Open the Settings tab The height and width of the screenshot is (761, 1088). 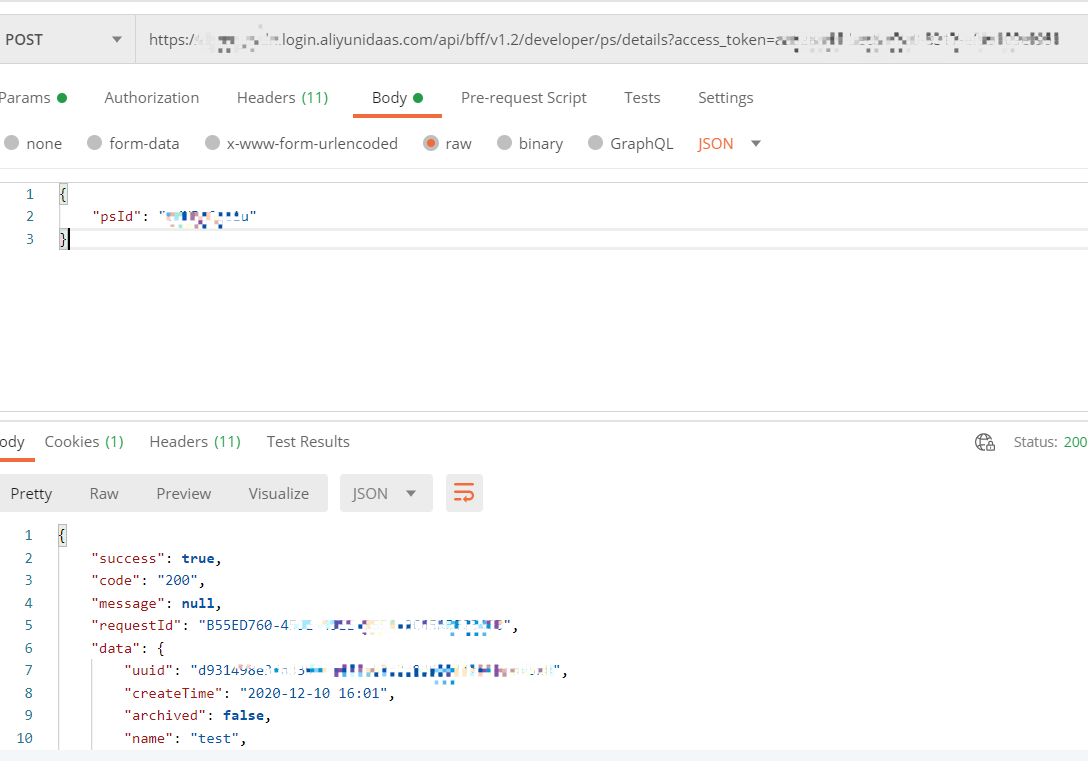(x=725, y=98)
